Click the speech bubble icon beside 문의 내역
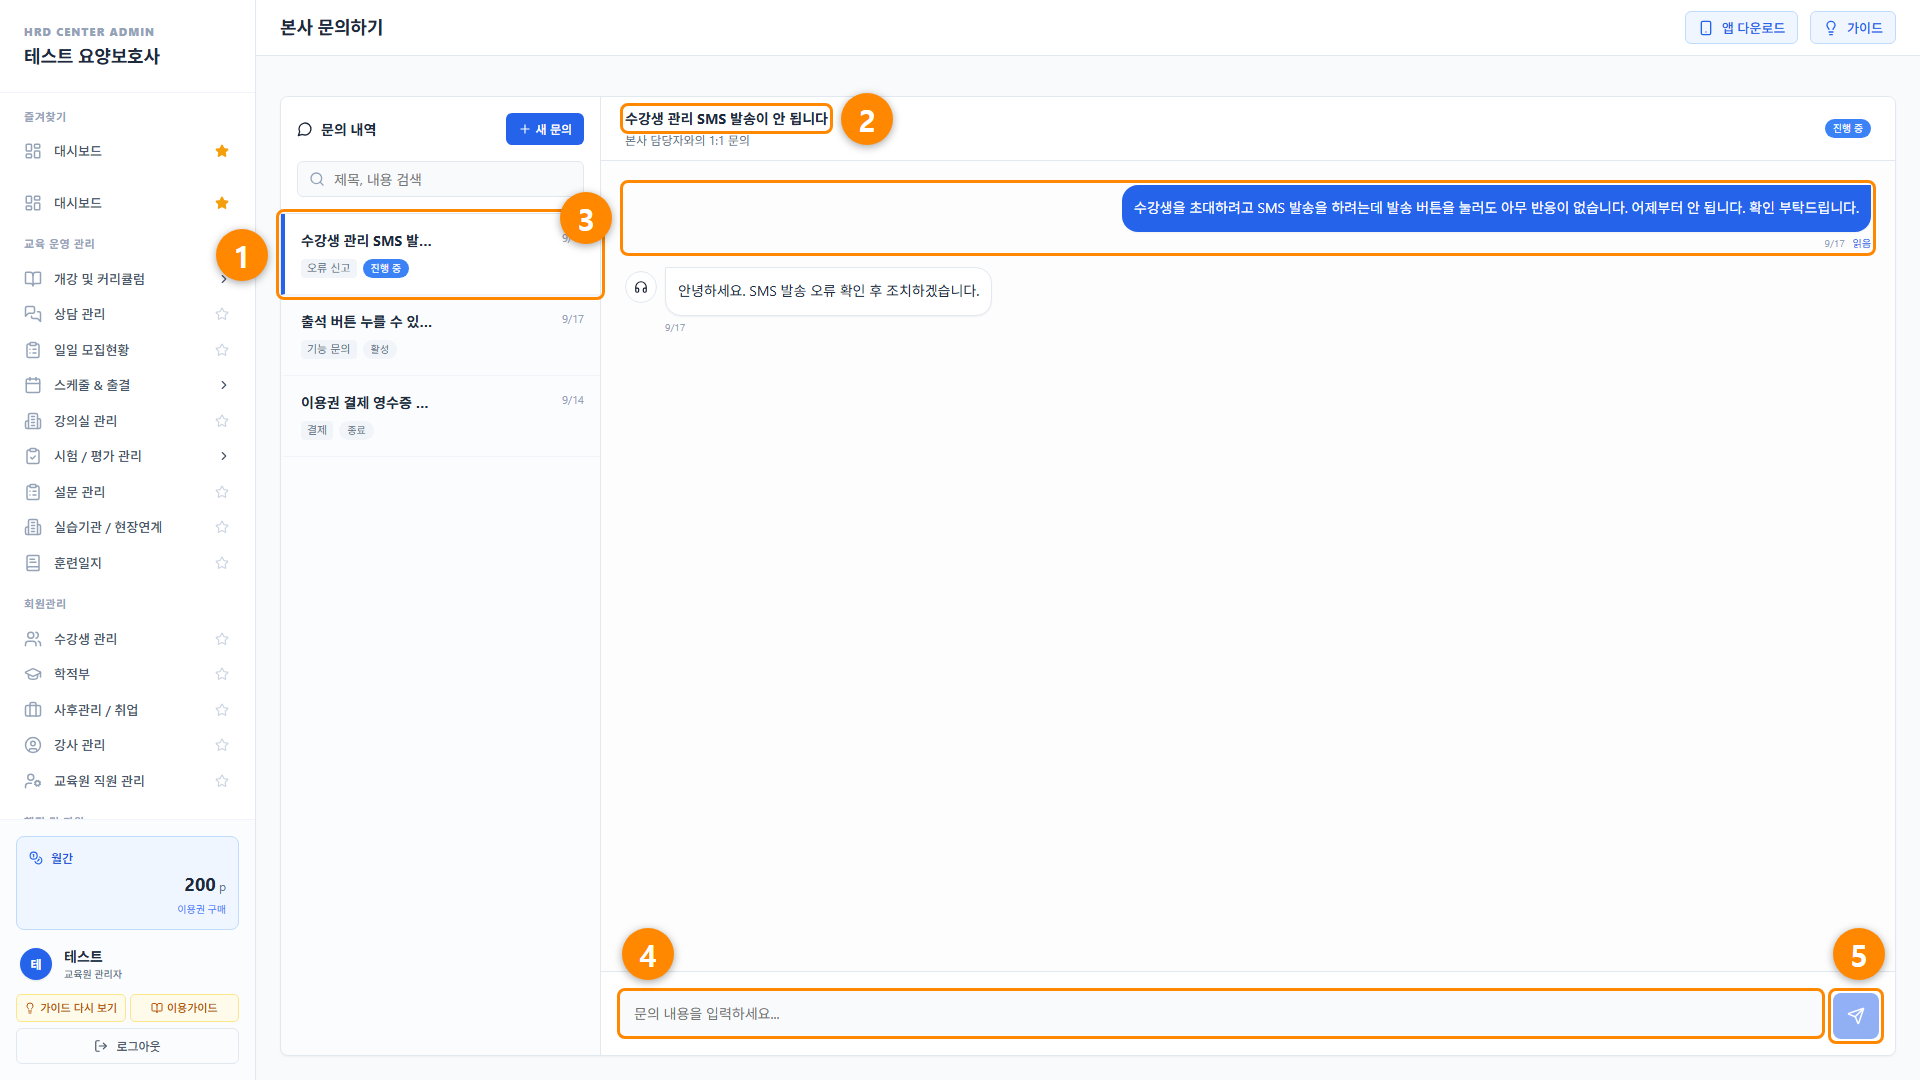Image resolution: width=1920 pixels, height=1080 pixels. (305, 130)
